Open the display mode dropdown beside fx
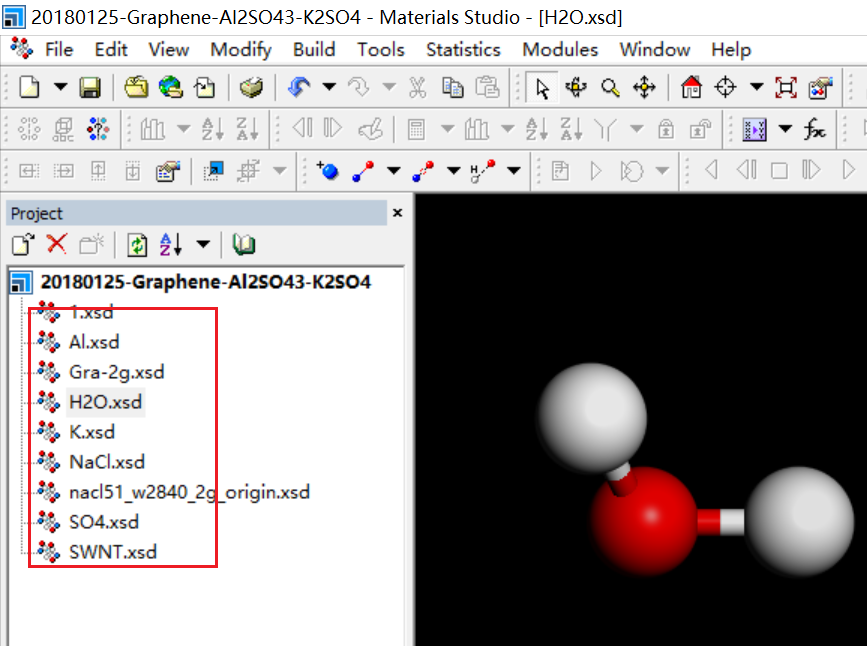The width and height of the screenshot is (867, 646). pos(785,129)
